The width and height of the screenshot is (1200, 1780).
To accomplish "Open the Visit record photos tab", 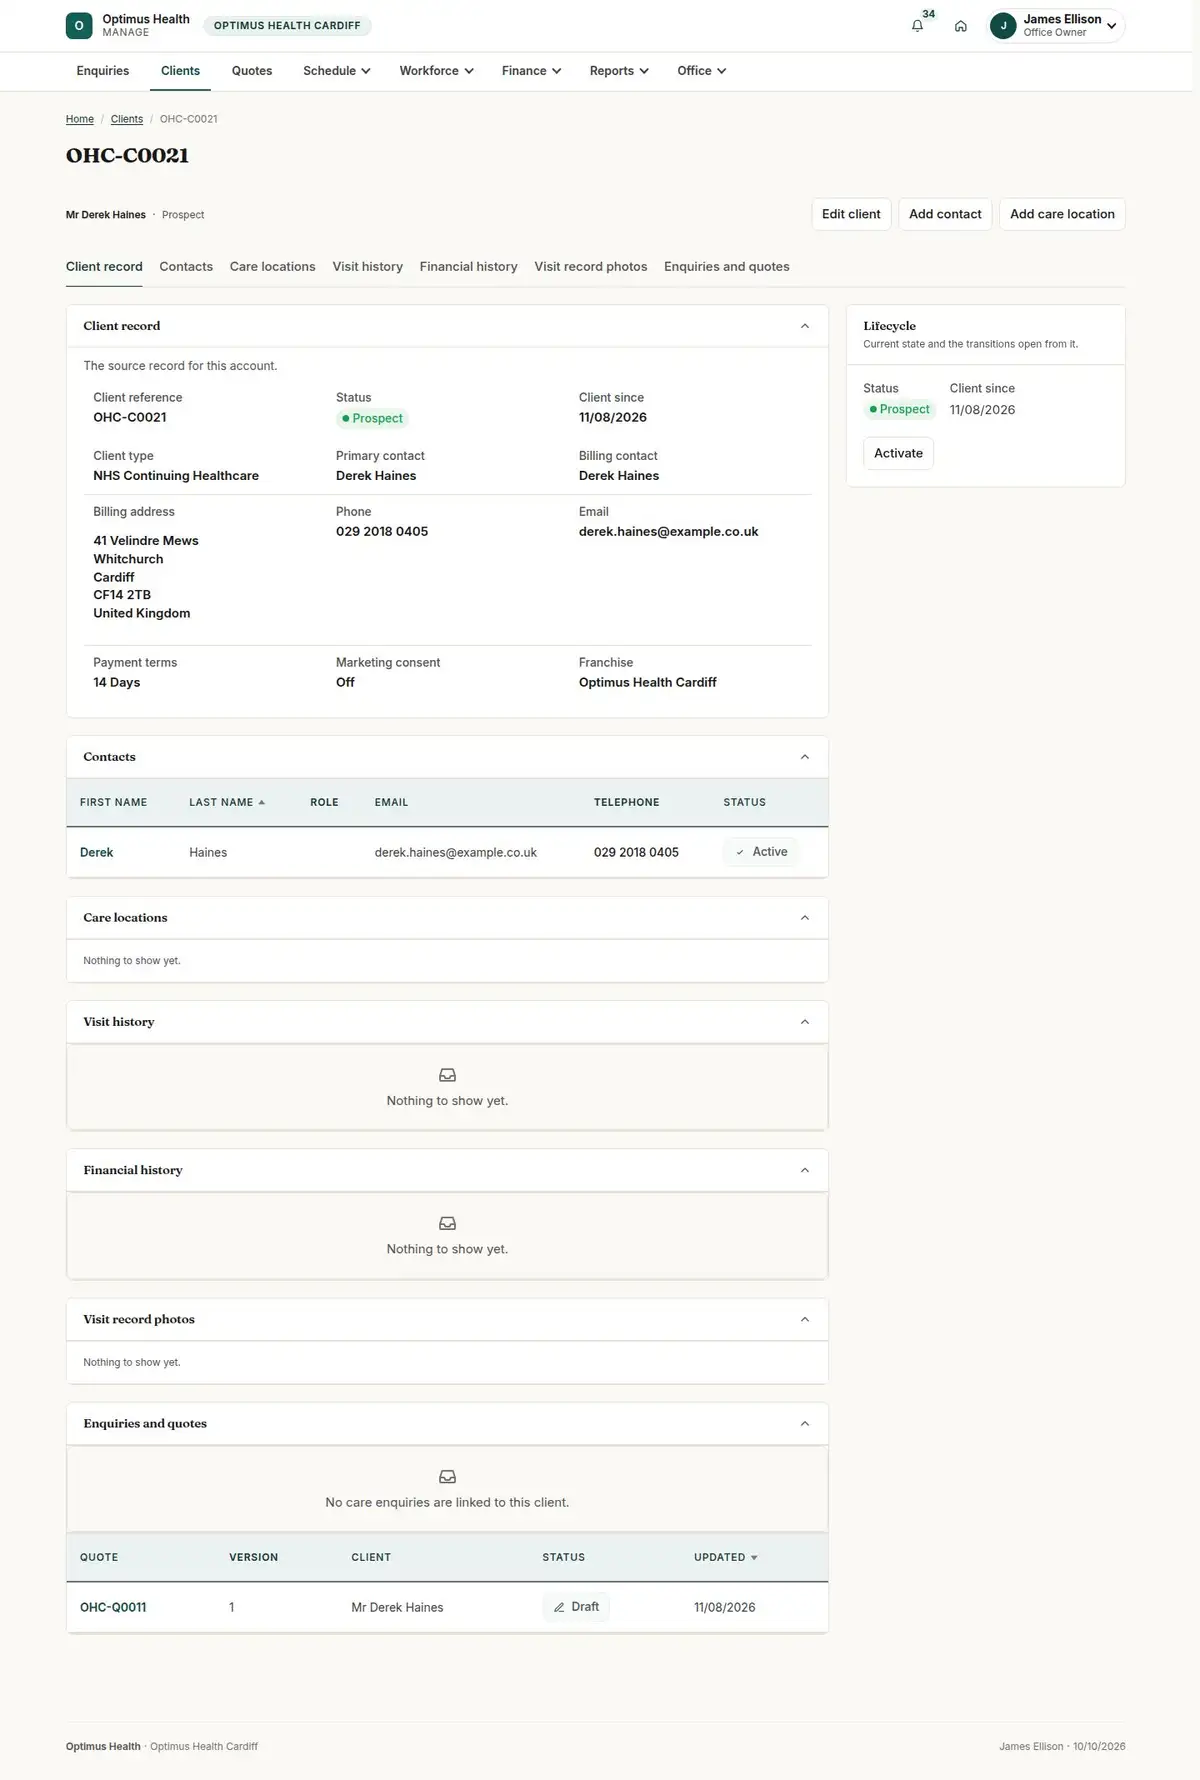I will pos(591,267).
